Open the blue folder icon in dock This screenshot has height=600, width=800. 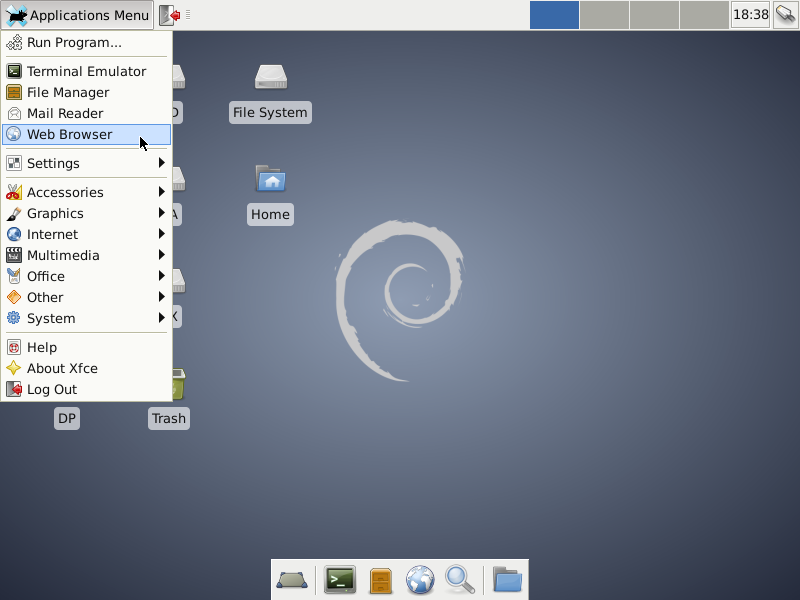[x=507, y=579]
